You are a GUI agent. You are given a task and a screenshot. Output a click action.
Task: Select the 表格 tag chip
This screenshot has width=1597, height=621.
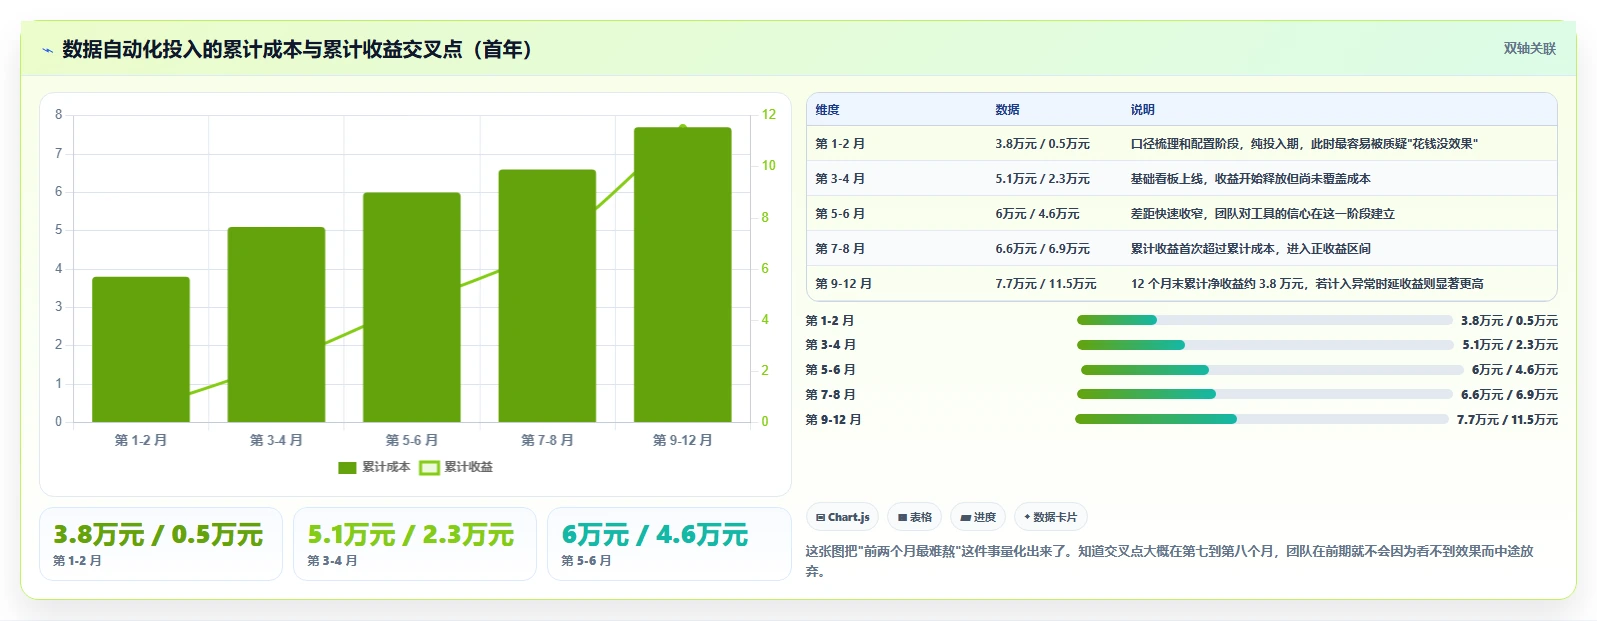click(x=914, y=517)
